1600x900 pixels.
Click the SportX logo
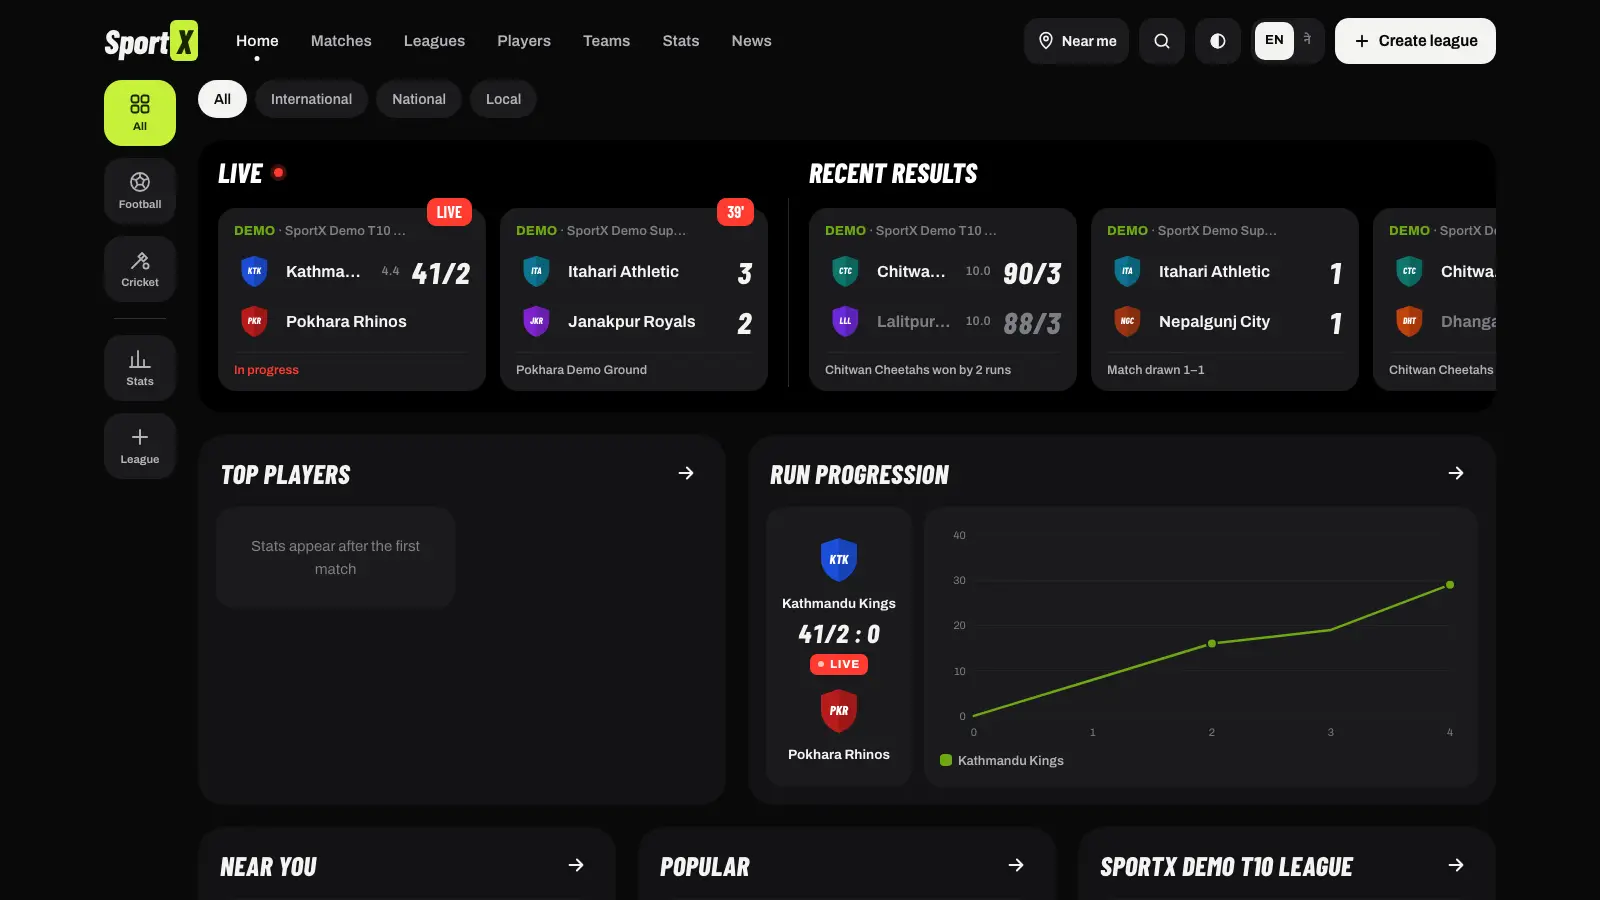(x=151, y=41)
